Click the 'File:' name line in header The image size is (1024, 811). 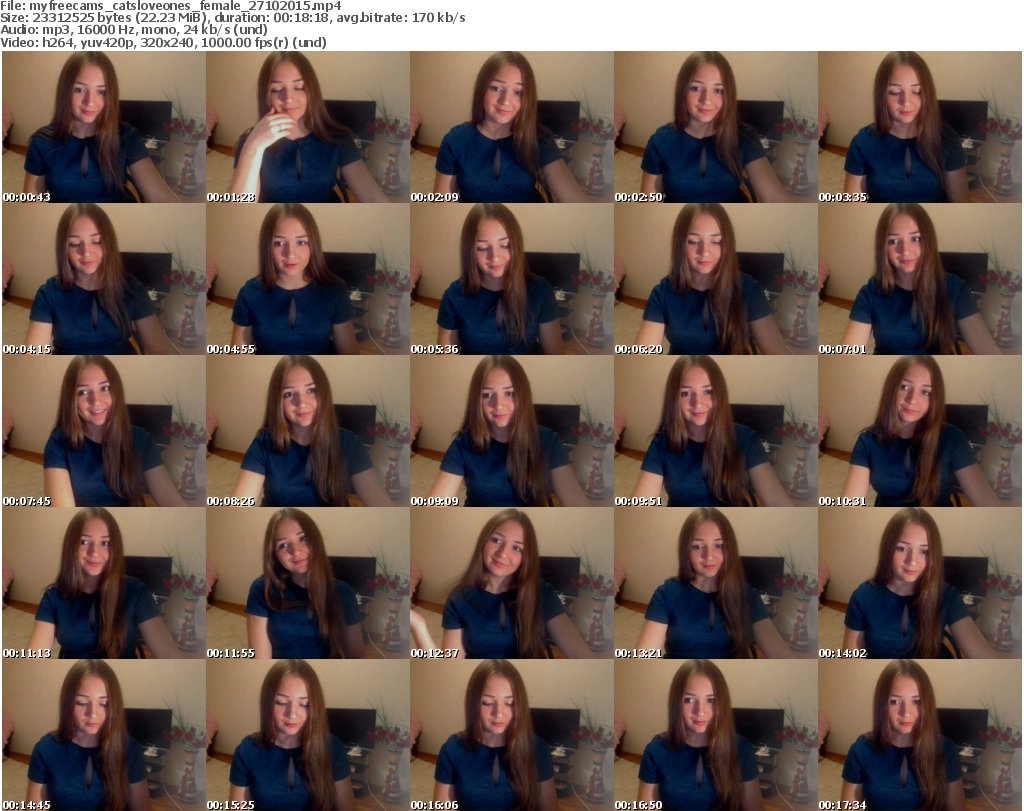coord(170,6)
